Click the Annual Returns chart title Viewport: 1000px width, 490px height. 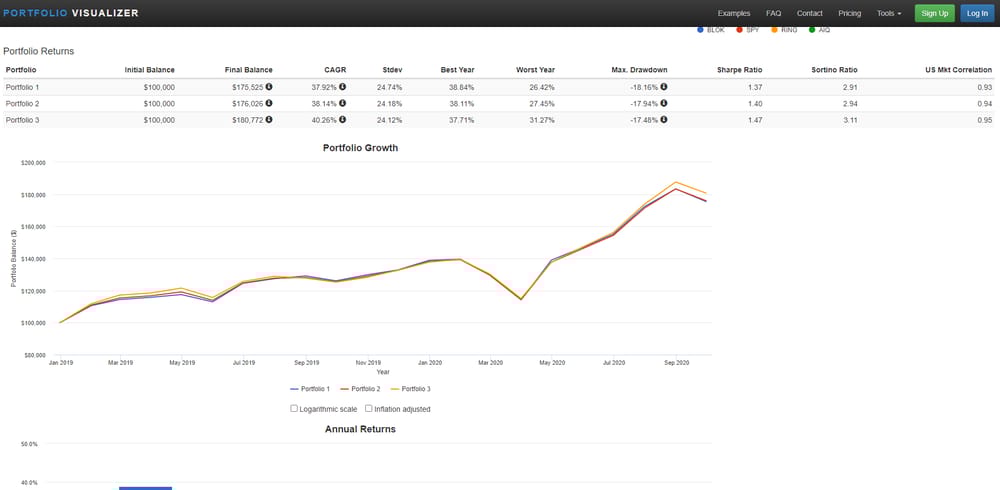pos(360,429)
